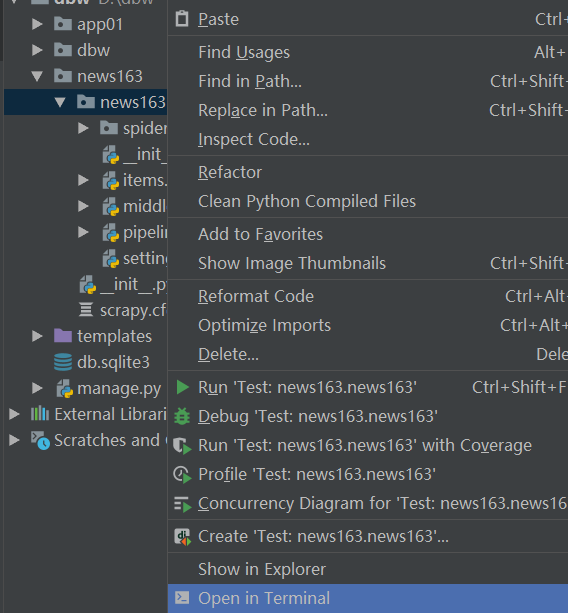Expand the items file arrow
The width and height of the screenshot is (568, 613).
[83, 180]
